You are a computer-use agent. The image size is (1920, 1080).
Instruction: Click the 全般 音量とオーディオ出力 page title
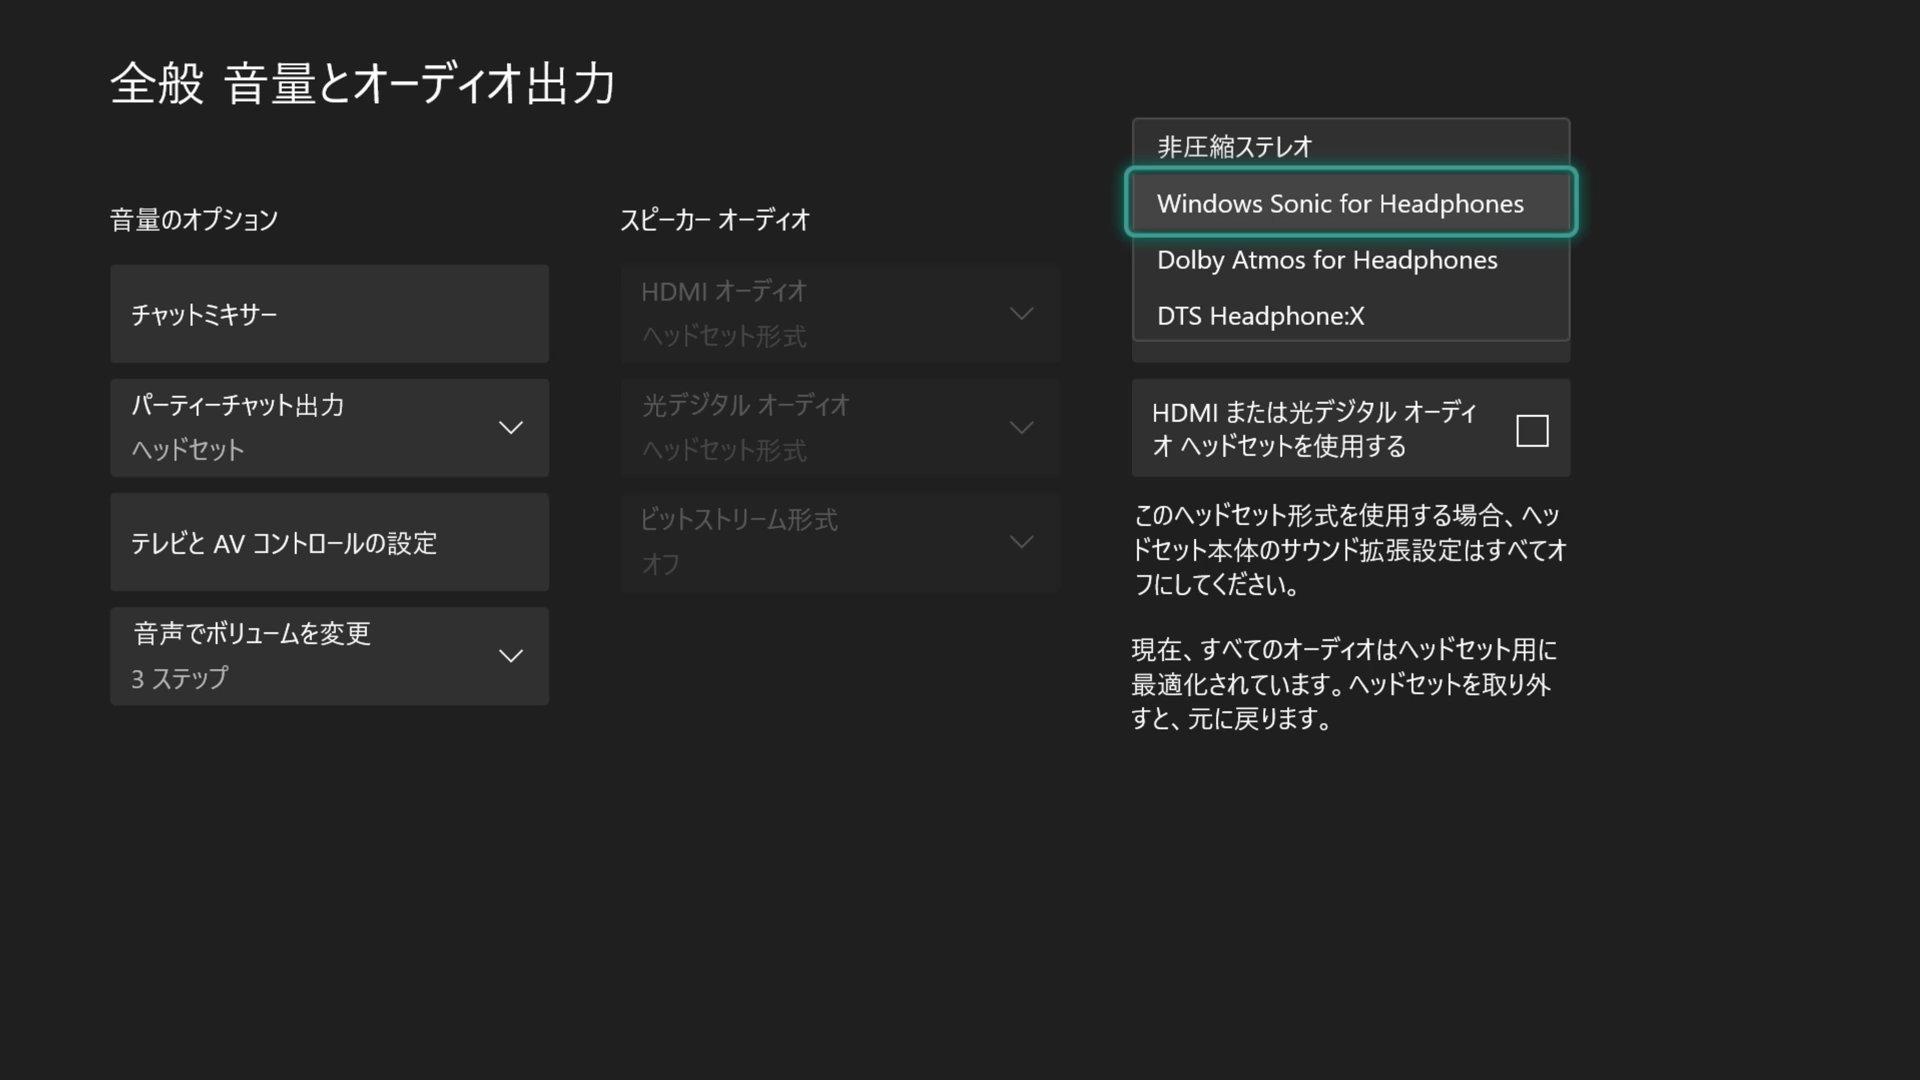pyautogui.click(x=362, y=83)
